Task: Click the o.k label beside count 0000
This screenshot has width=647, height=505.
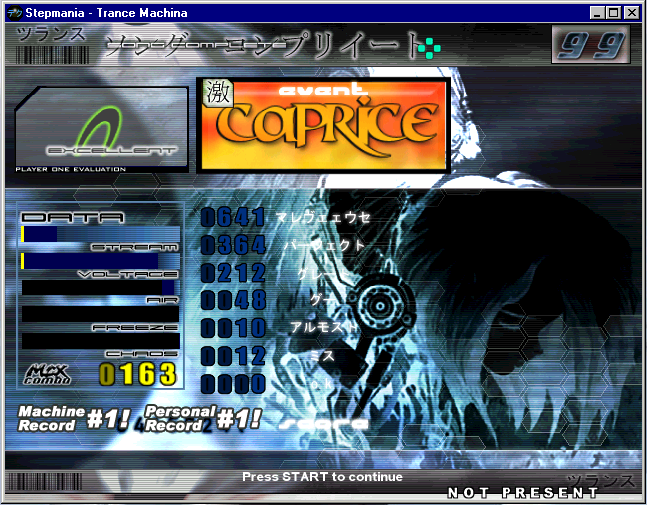Action: [x=321, y=384]
